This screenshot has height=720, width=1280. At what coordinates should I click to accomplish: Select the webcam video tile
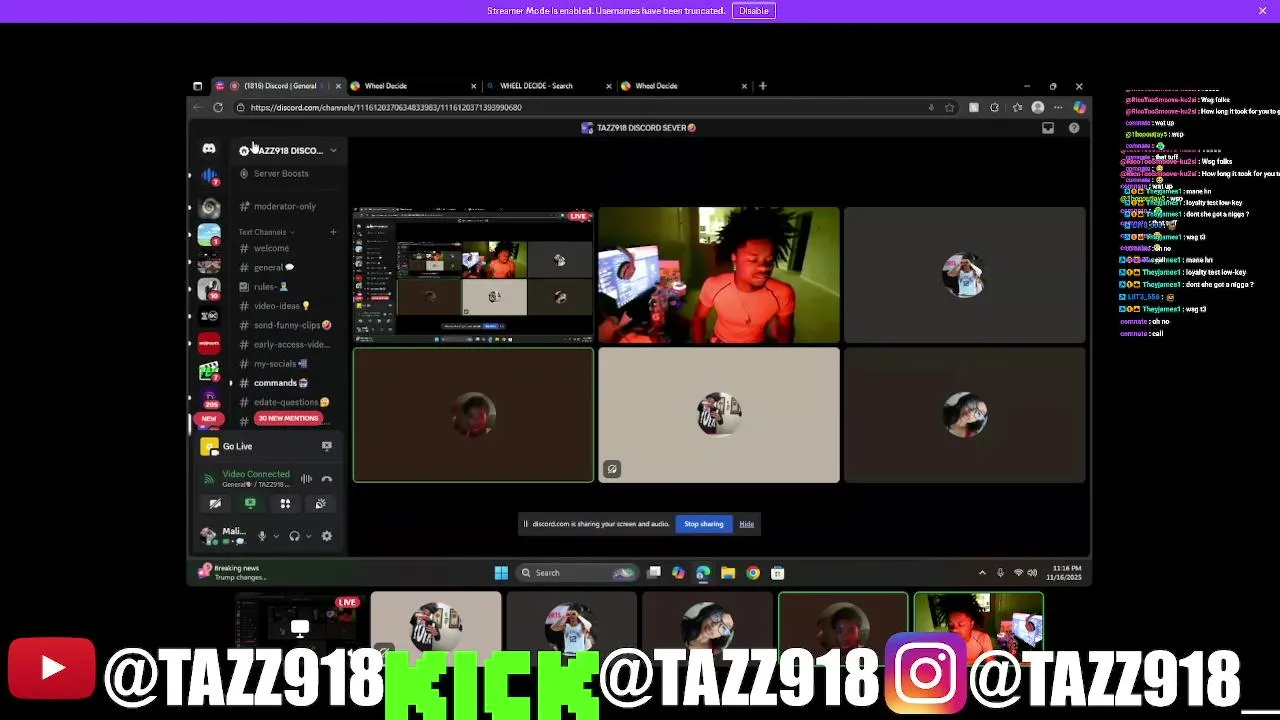click(x=719, y=275)
